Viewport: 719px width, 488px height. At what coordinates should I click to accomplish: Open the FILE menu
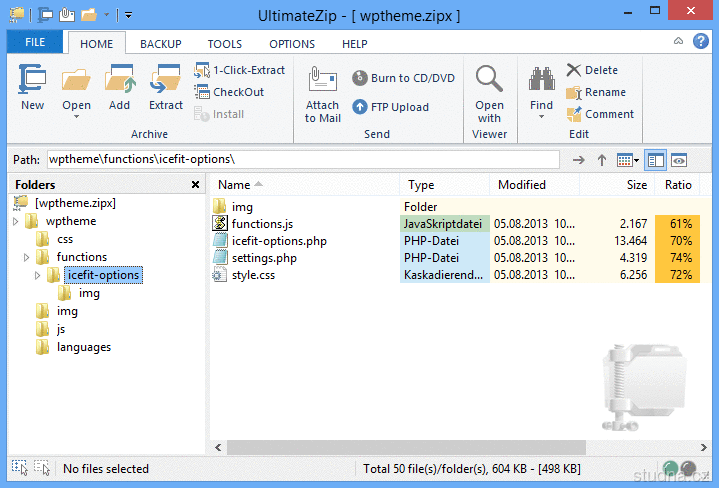click(35, 43)
